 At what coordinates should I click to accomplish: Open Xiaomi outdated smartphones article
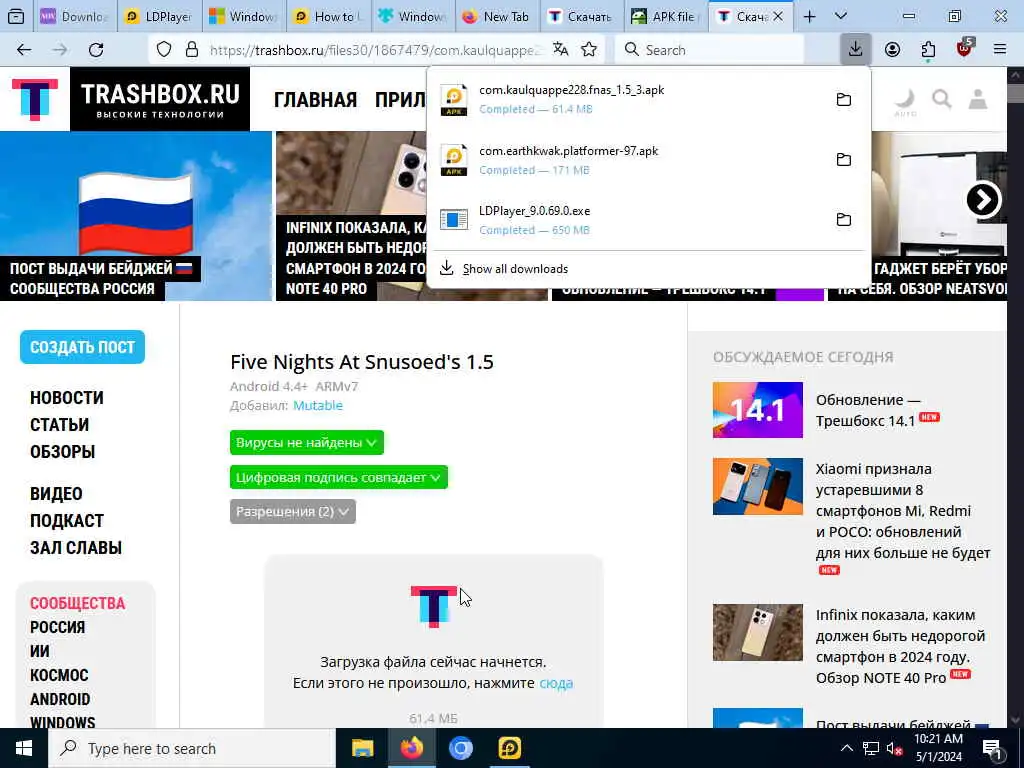pyautogui.click(x=903, y=511)
